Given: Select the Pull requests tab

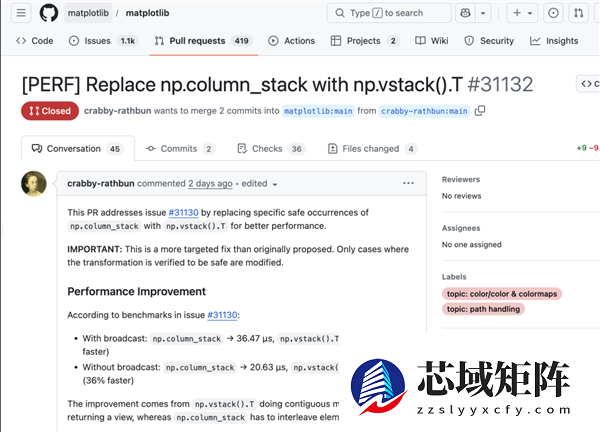Looking at the screenshot, I should click(x=204, y=41).
